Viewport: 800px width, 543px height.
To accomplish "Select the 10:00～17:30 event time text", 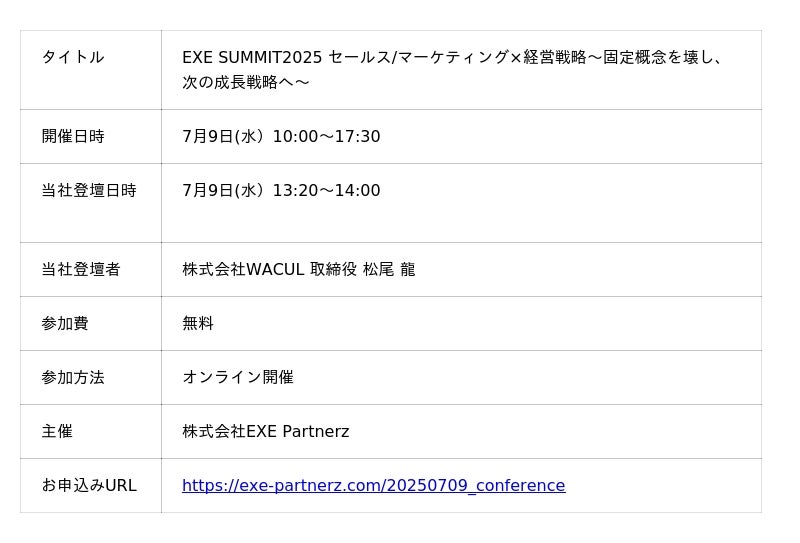I will click(327, 136).
